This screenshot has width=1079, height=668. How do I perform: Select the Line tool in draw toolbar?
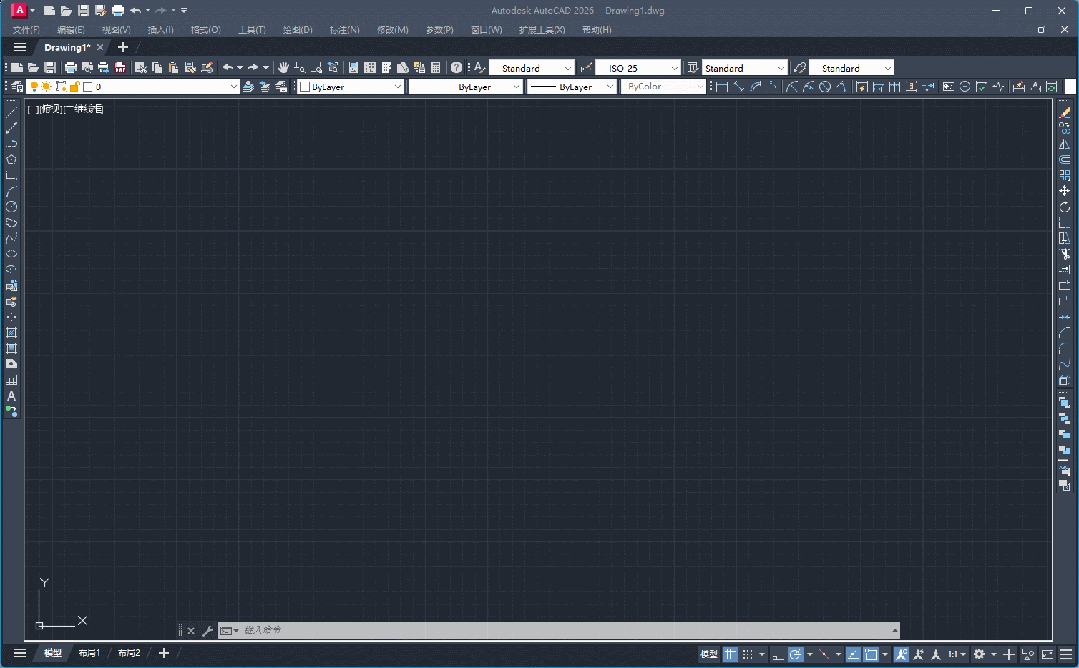coord(12,111)
